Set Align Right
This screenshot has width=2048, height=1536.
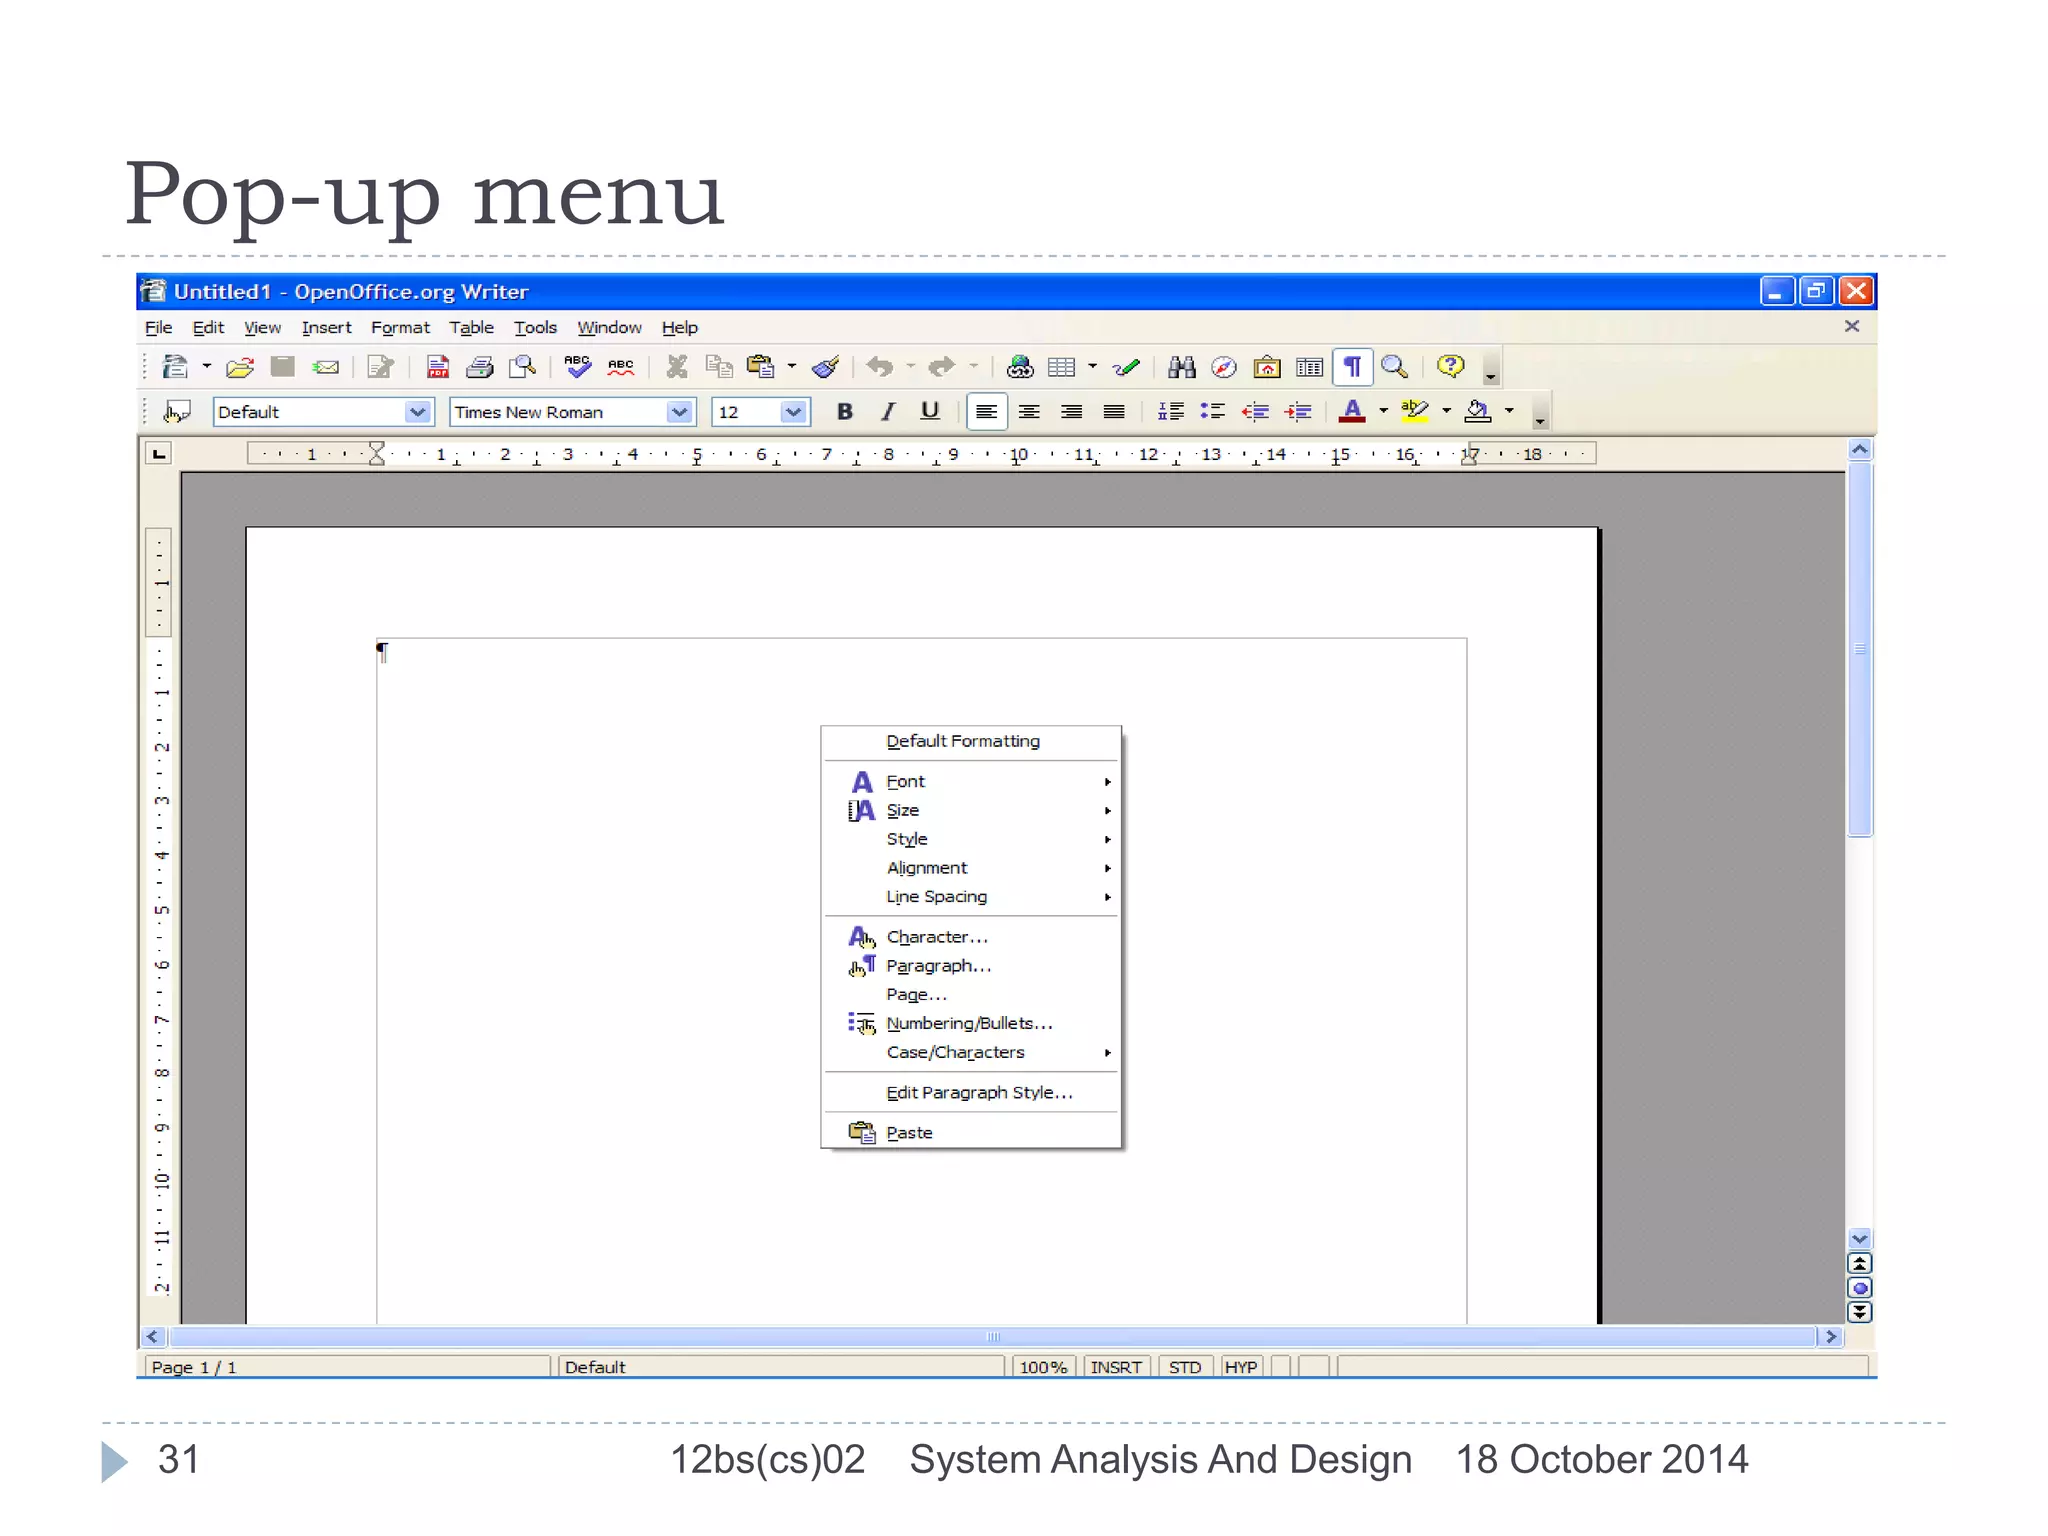click(x=1071, y=411)
